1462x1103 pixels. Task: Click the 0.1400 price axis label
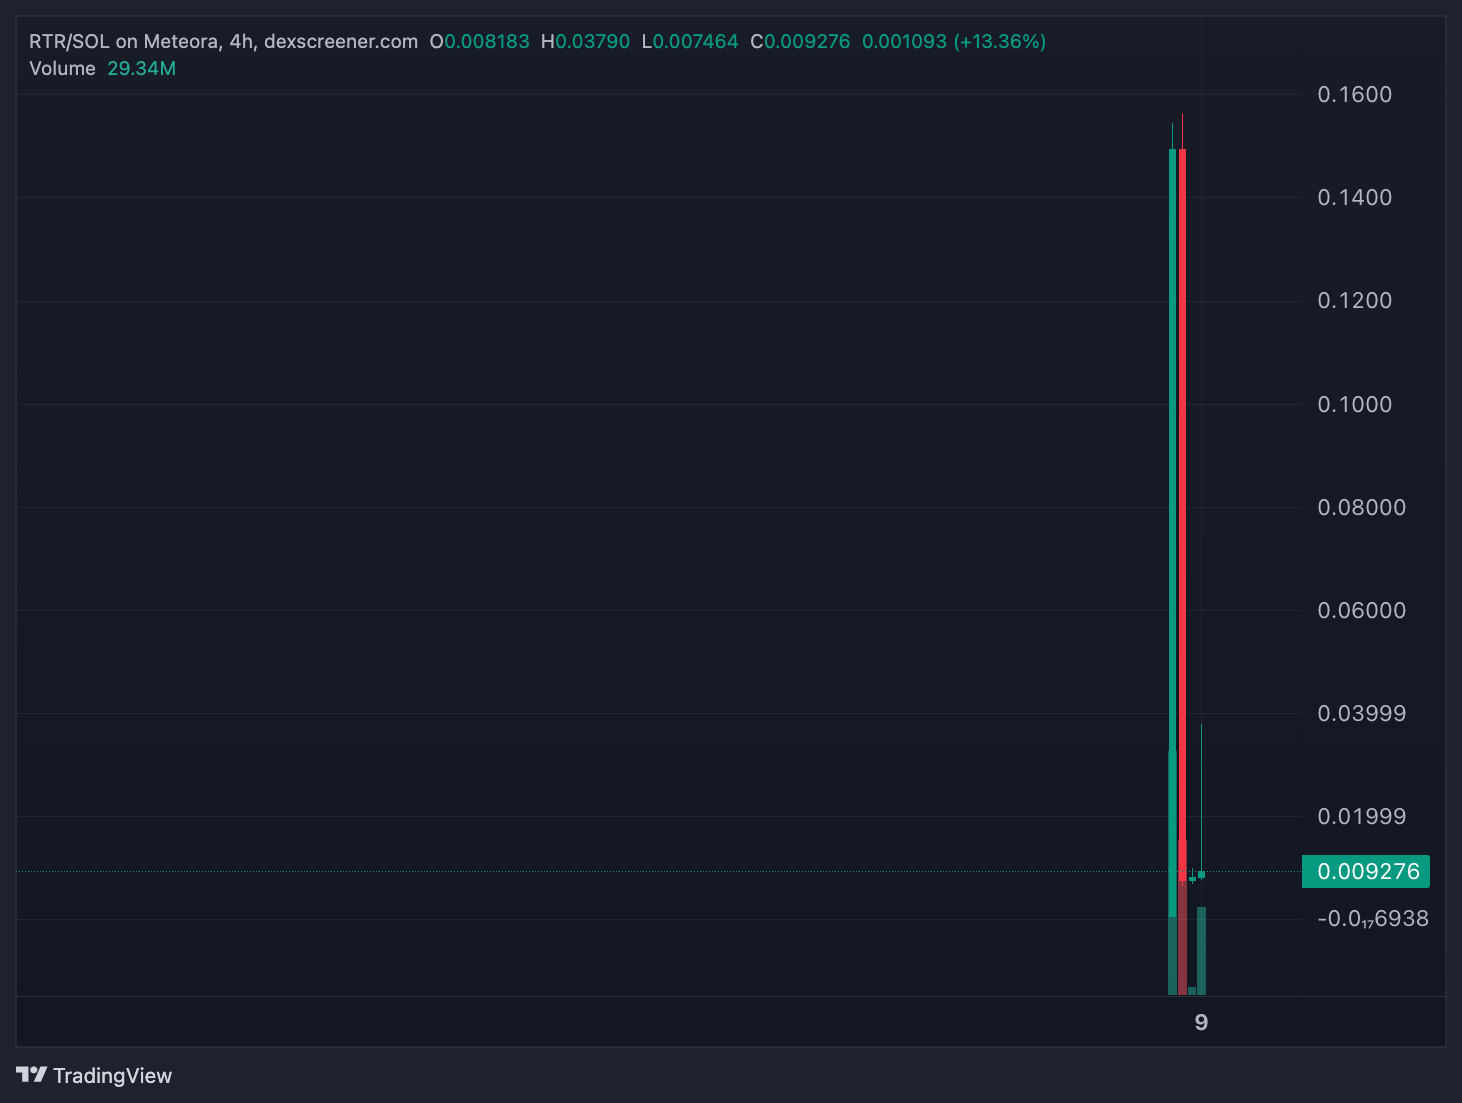click(1354, 197)
